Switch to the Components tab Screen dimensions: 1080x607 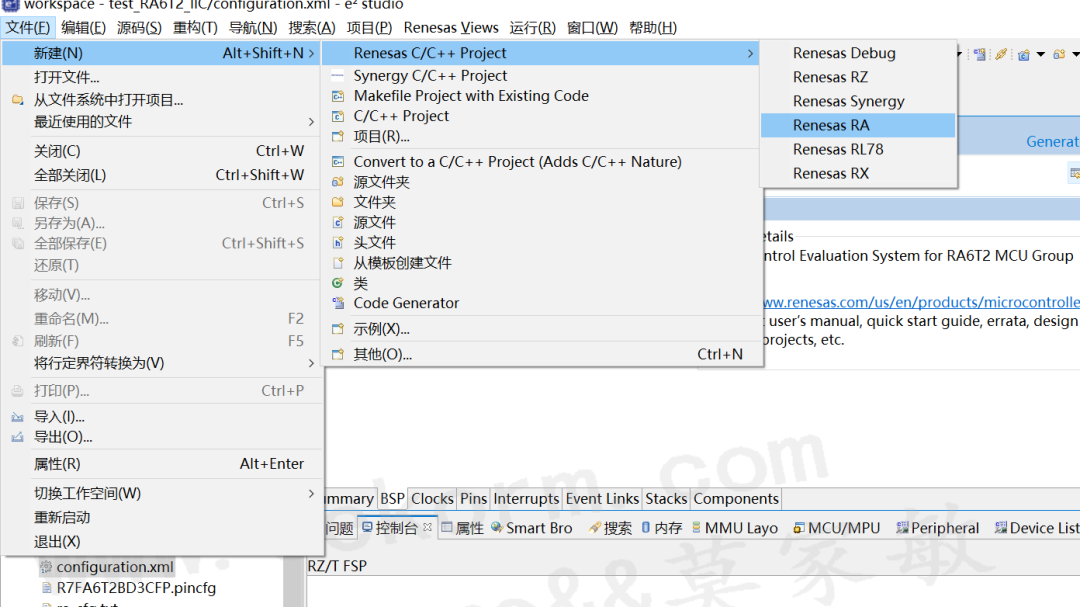tap(736, 499)
